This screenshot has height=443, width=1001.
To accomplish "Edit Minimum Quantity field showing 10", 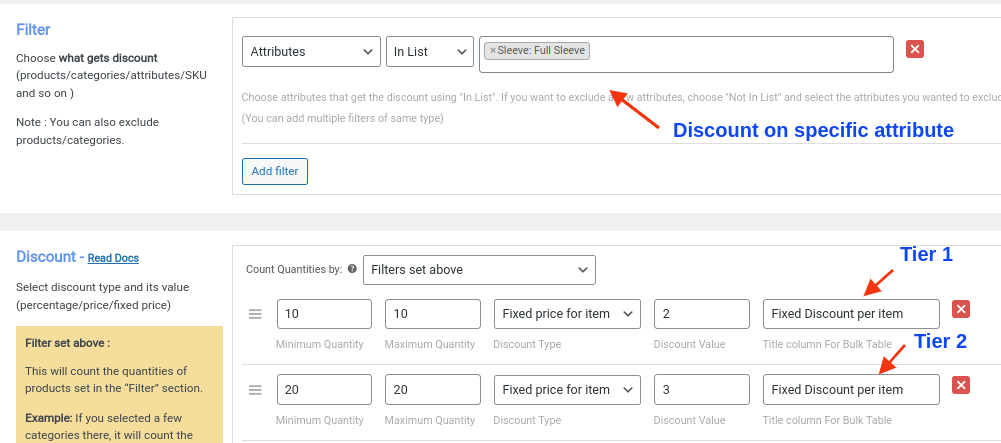I will coord(324,314).
